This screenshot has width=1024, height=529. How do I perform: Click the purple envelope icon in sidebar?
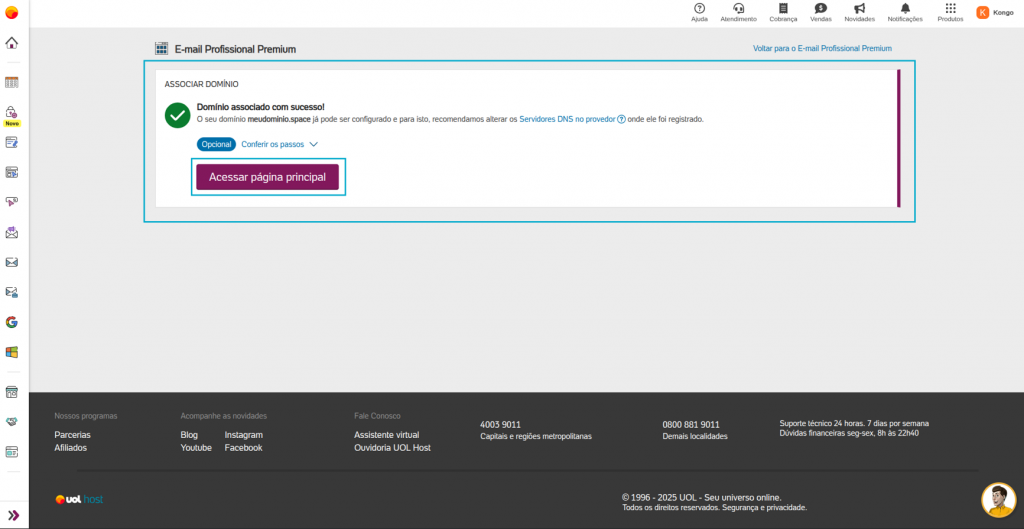click(x=12, y=232)
